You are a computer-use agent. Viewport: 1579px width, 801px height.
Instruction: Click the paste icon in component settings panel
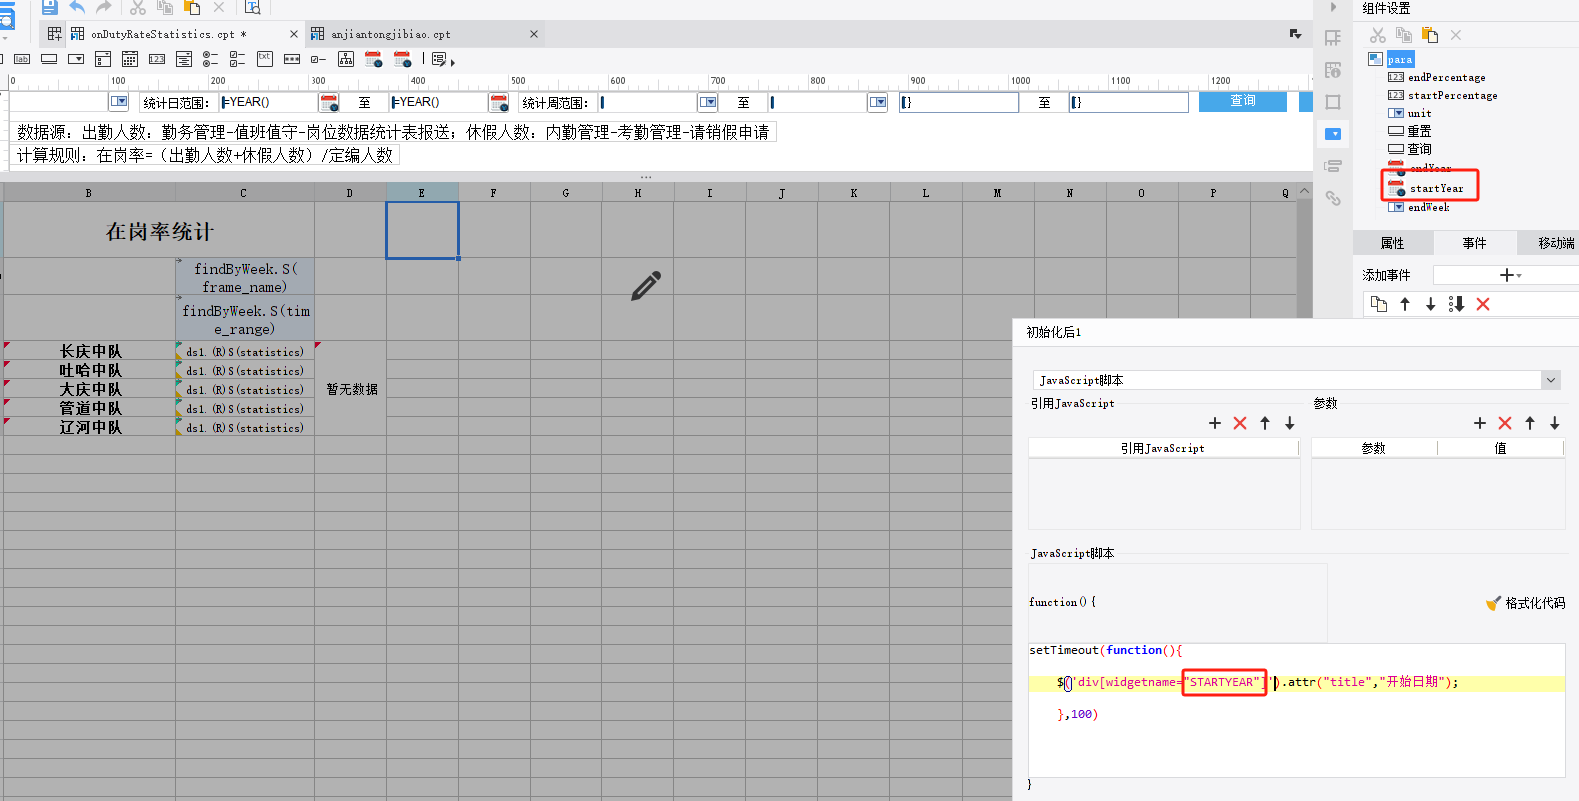pos(1430,35)
